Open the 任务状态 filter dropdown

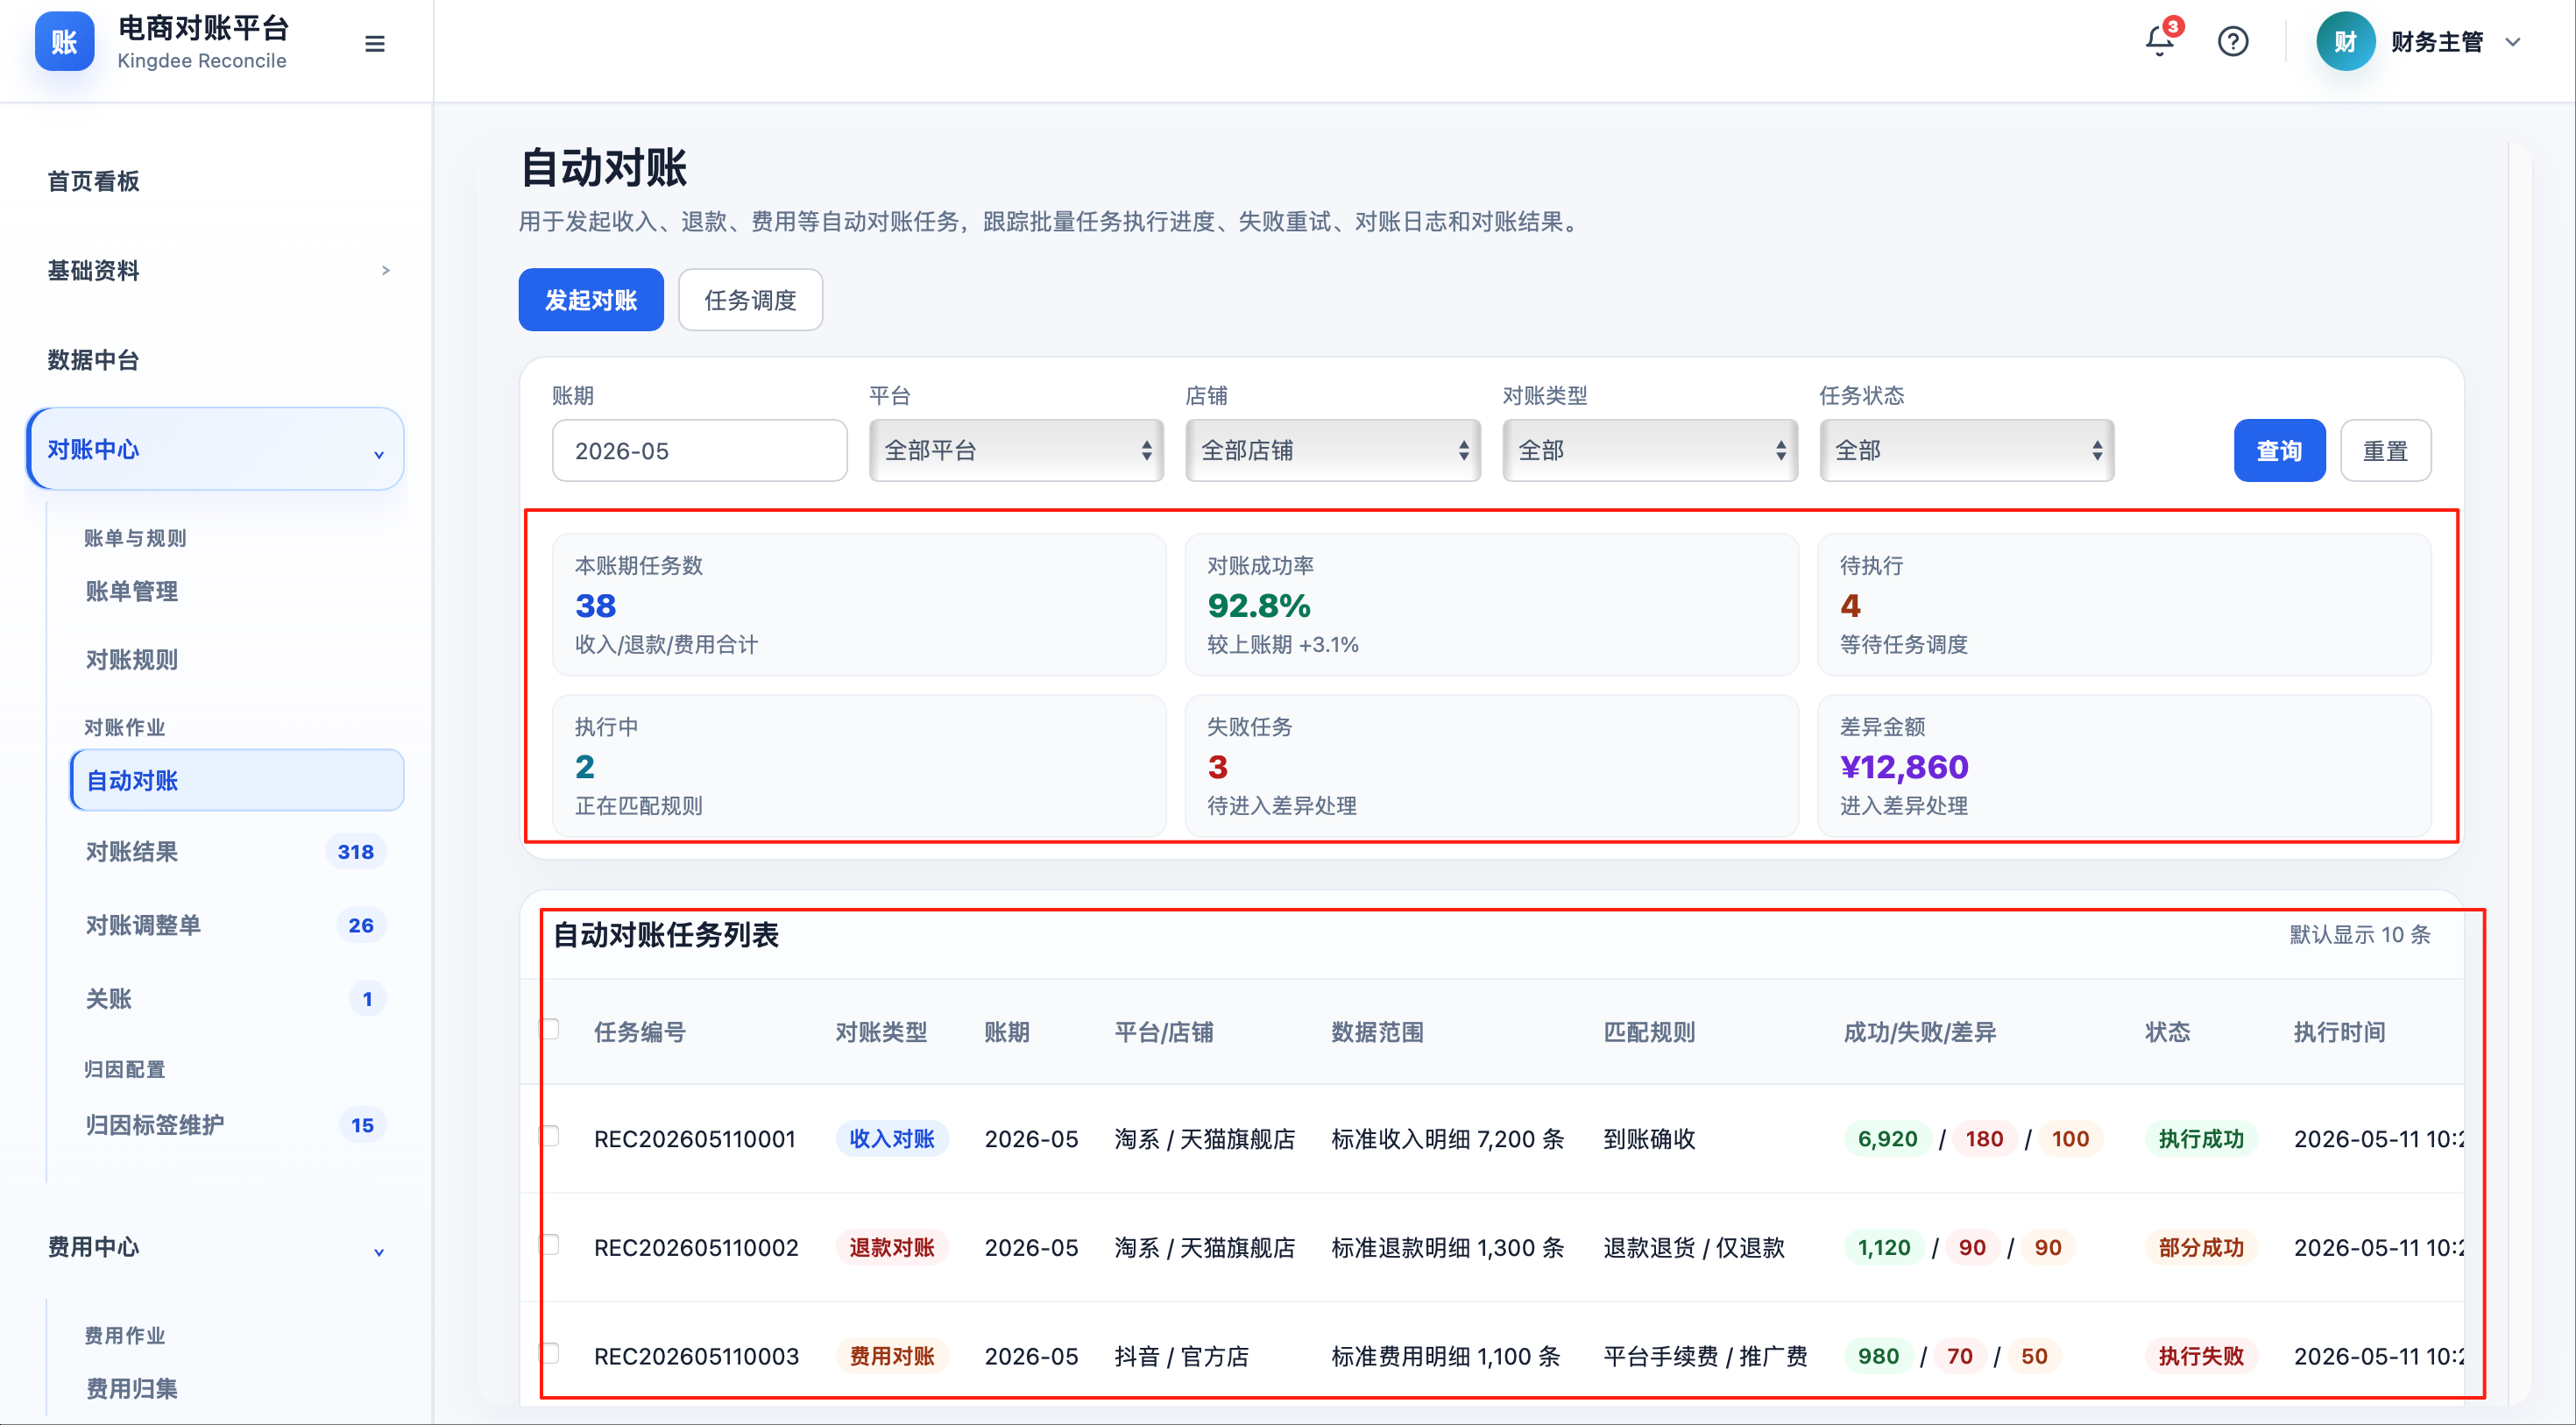(1967, 450)
